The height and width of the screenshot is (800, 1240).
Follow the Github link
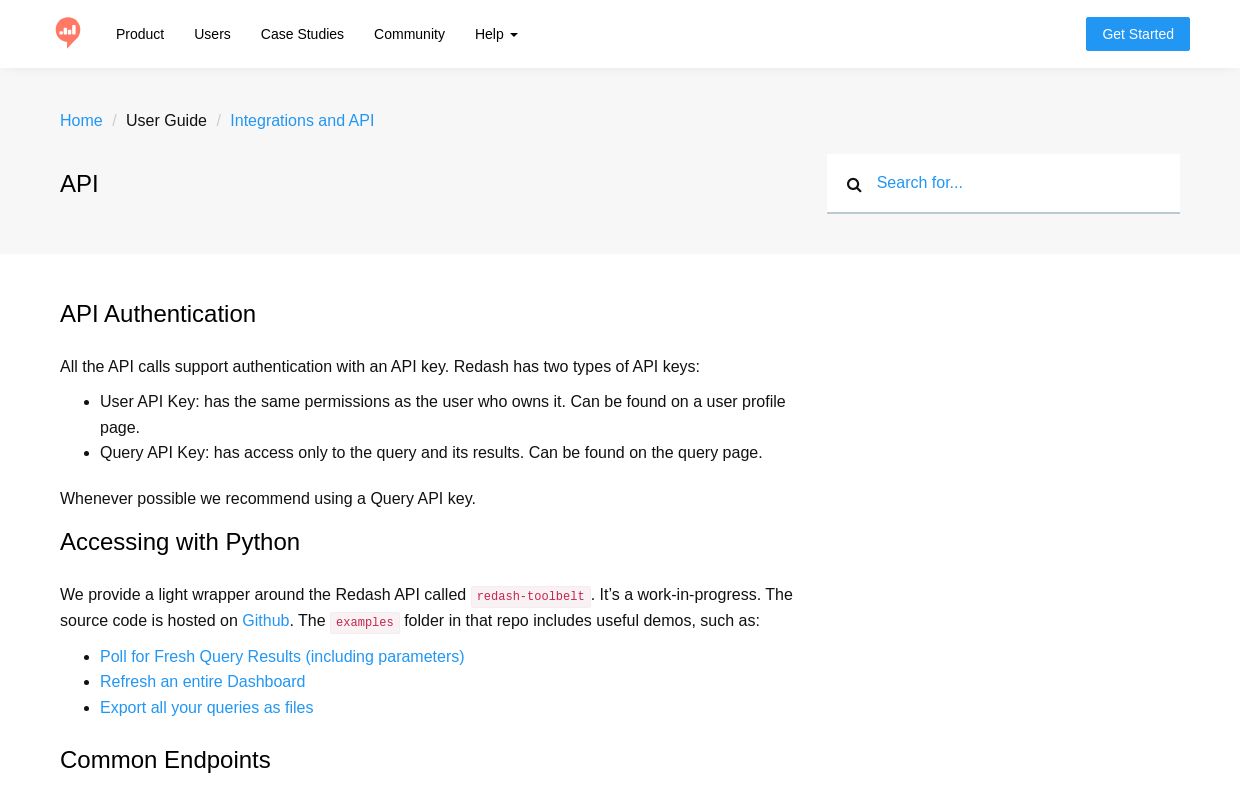[x=266, y=621]
